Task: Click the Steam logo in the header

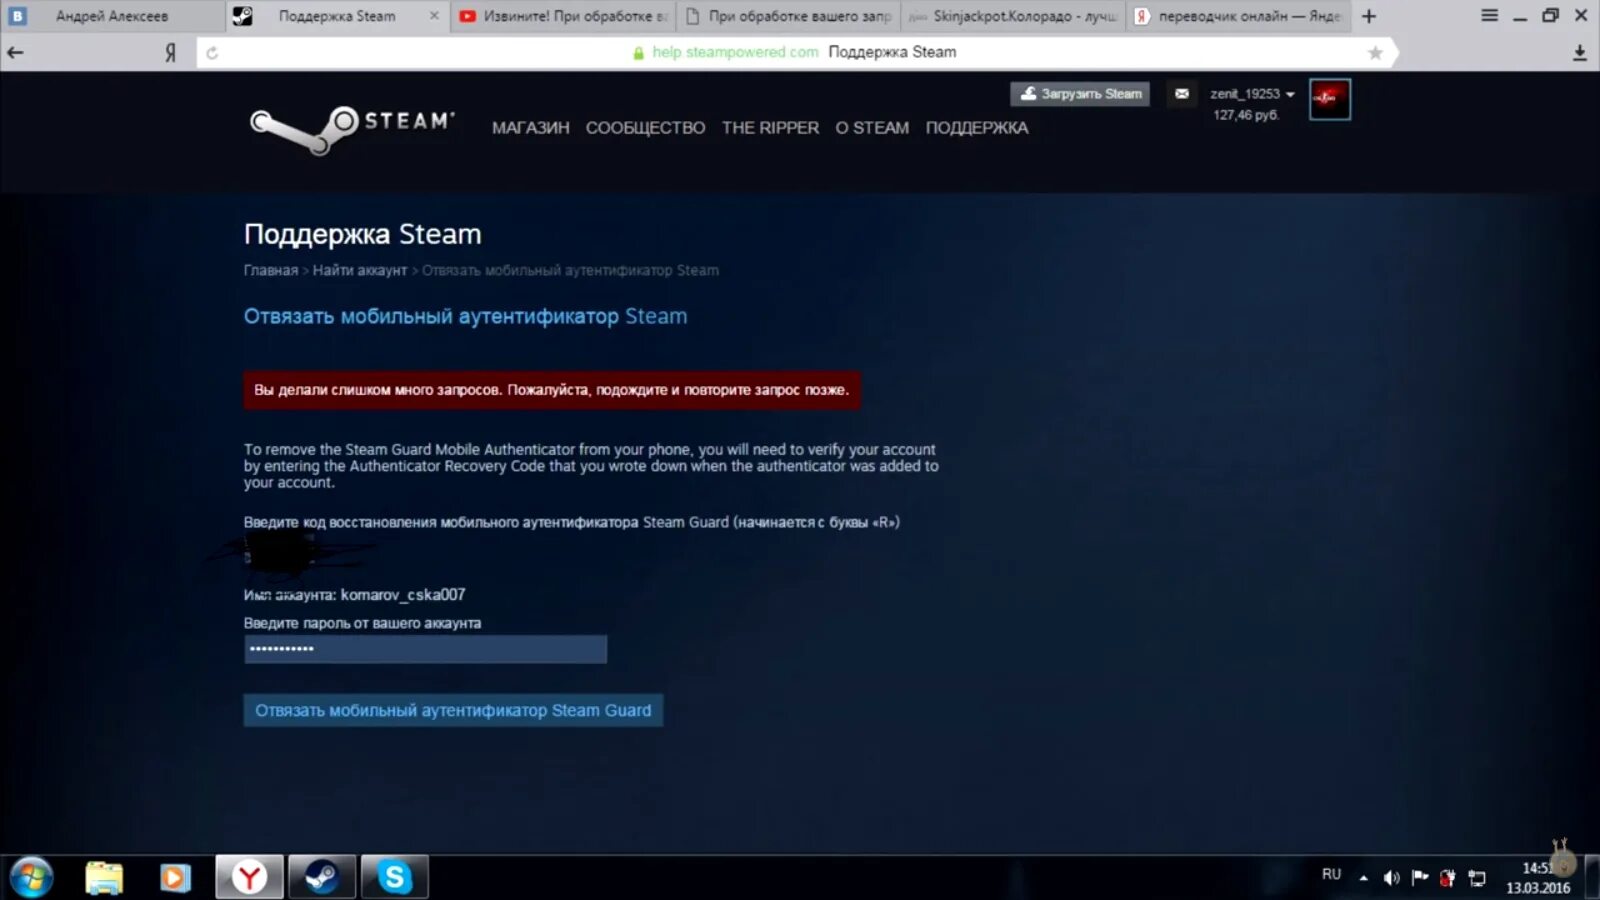Action: click(352, 129)
